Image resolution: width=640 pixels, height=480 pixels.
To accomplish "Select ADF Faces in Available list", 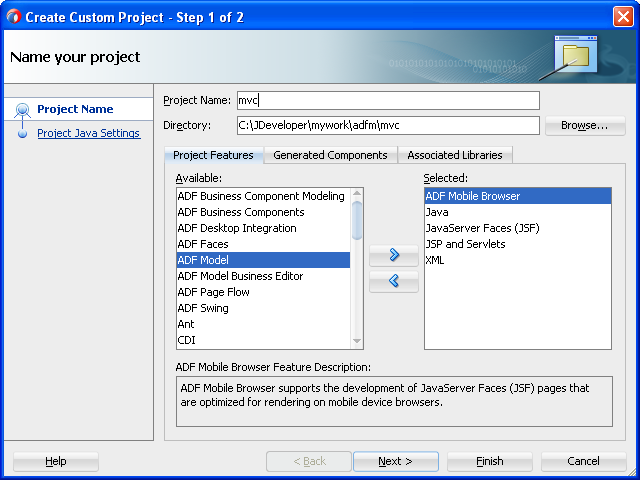I will (263, 244).
